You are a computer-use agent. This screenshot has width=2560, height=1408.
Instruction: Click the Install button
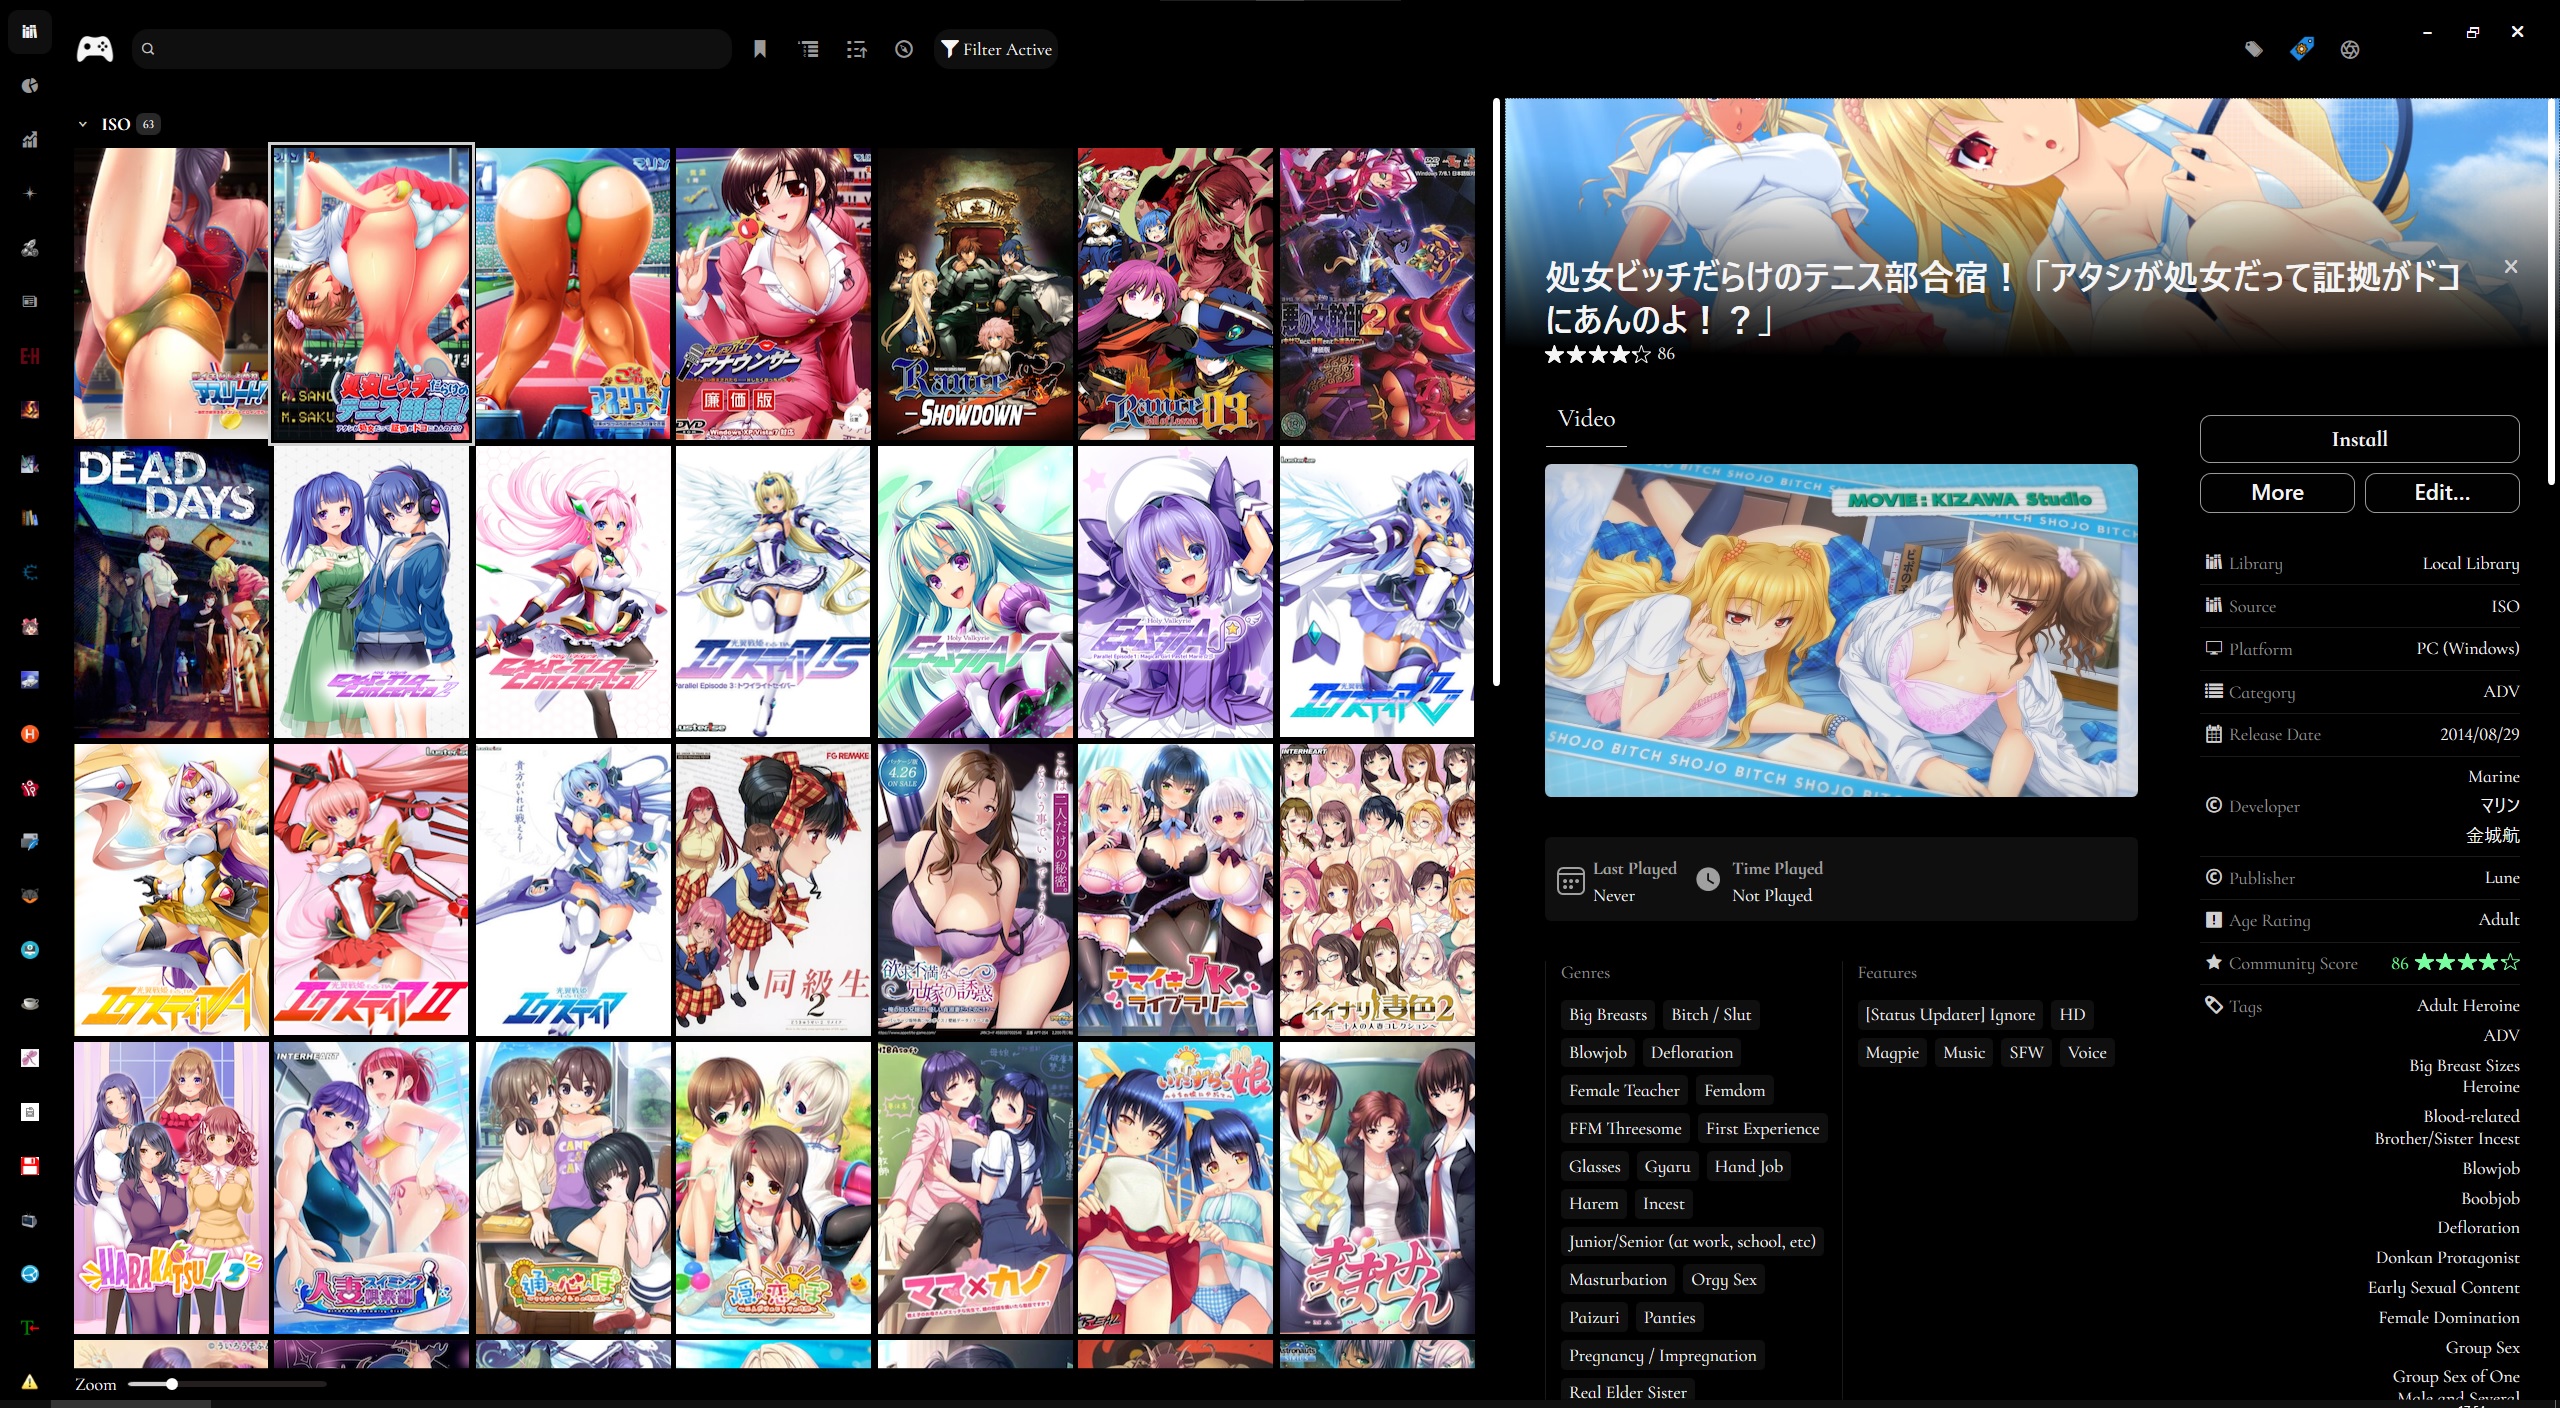(x=2358, y=439)
